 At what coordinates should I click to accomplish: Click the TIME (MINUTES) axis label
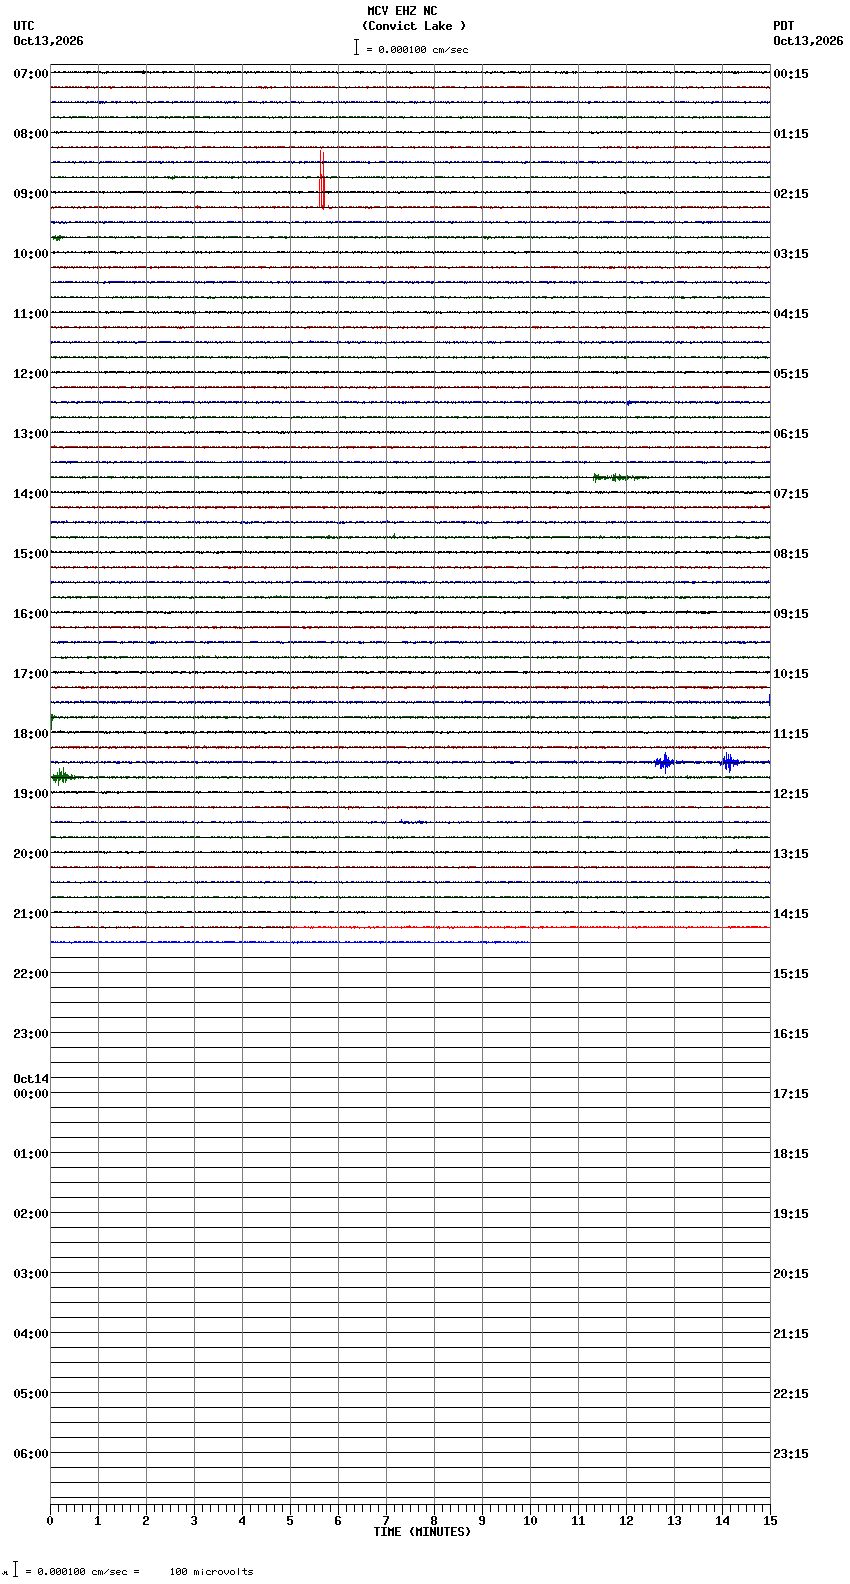[x=422, y=1532]
